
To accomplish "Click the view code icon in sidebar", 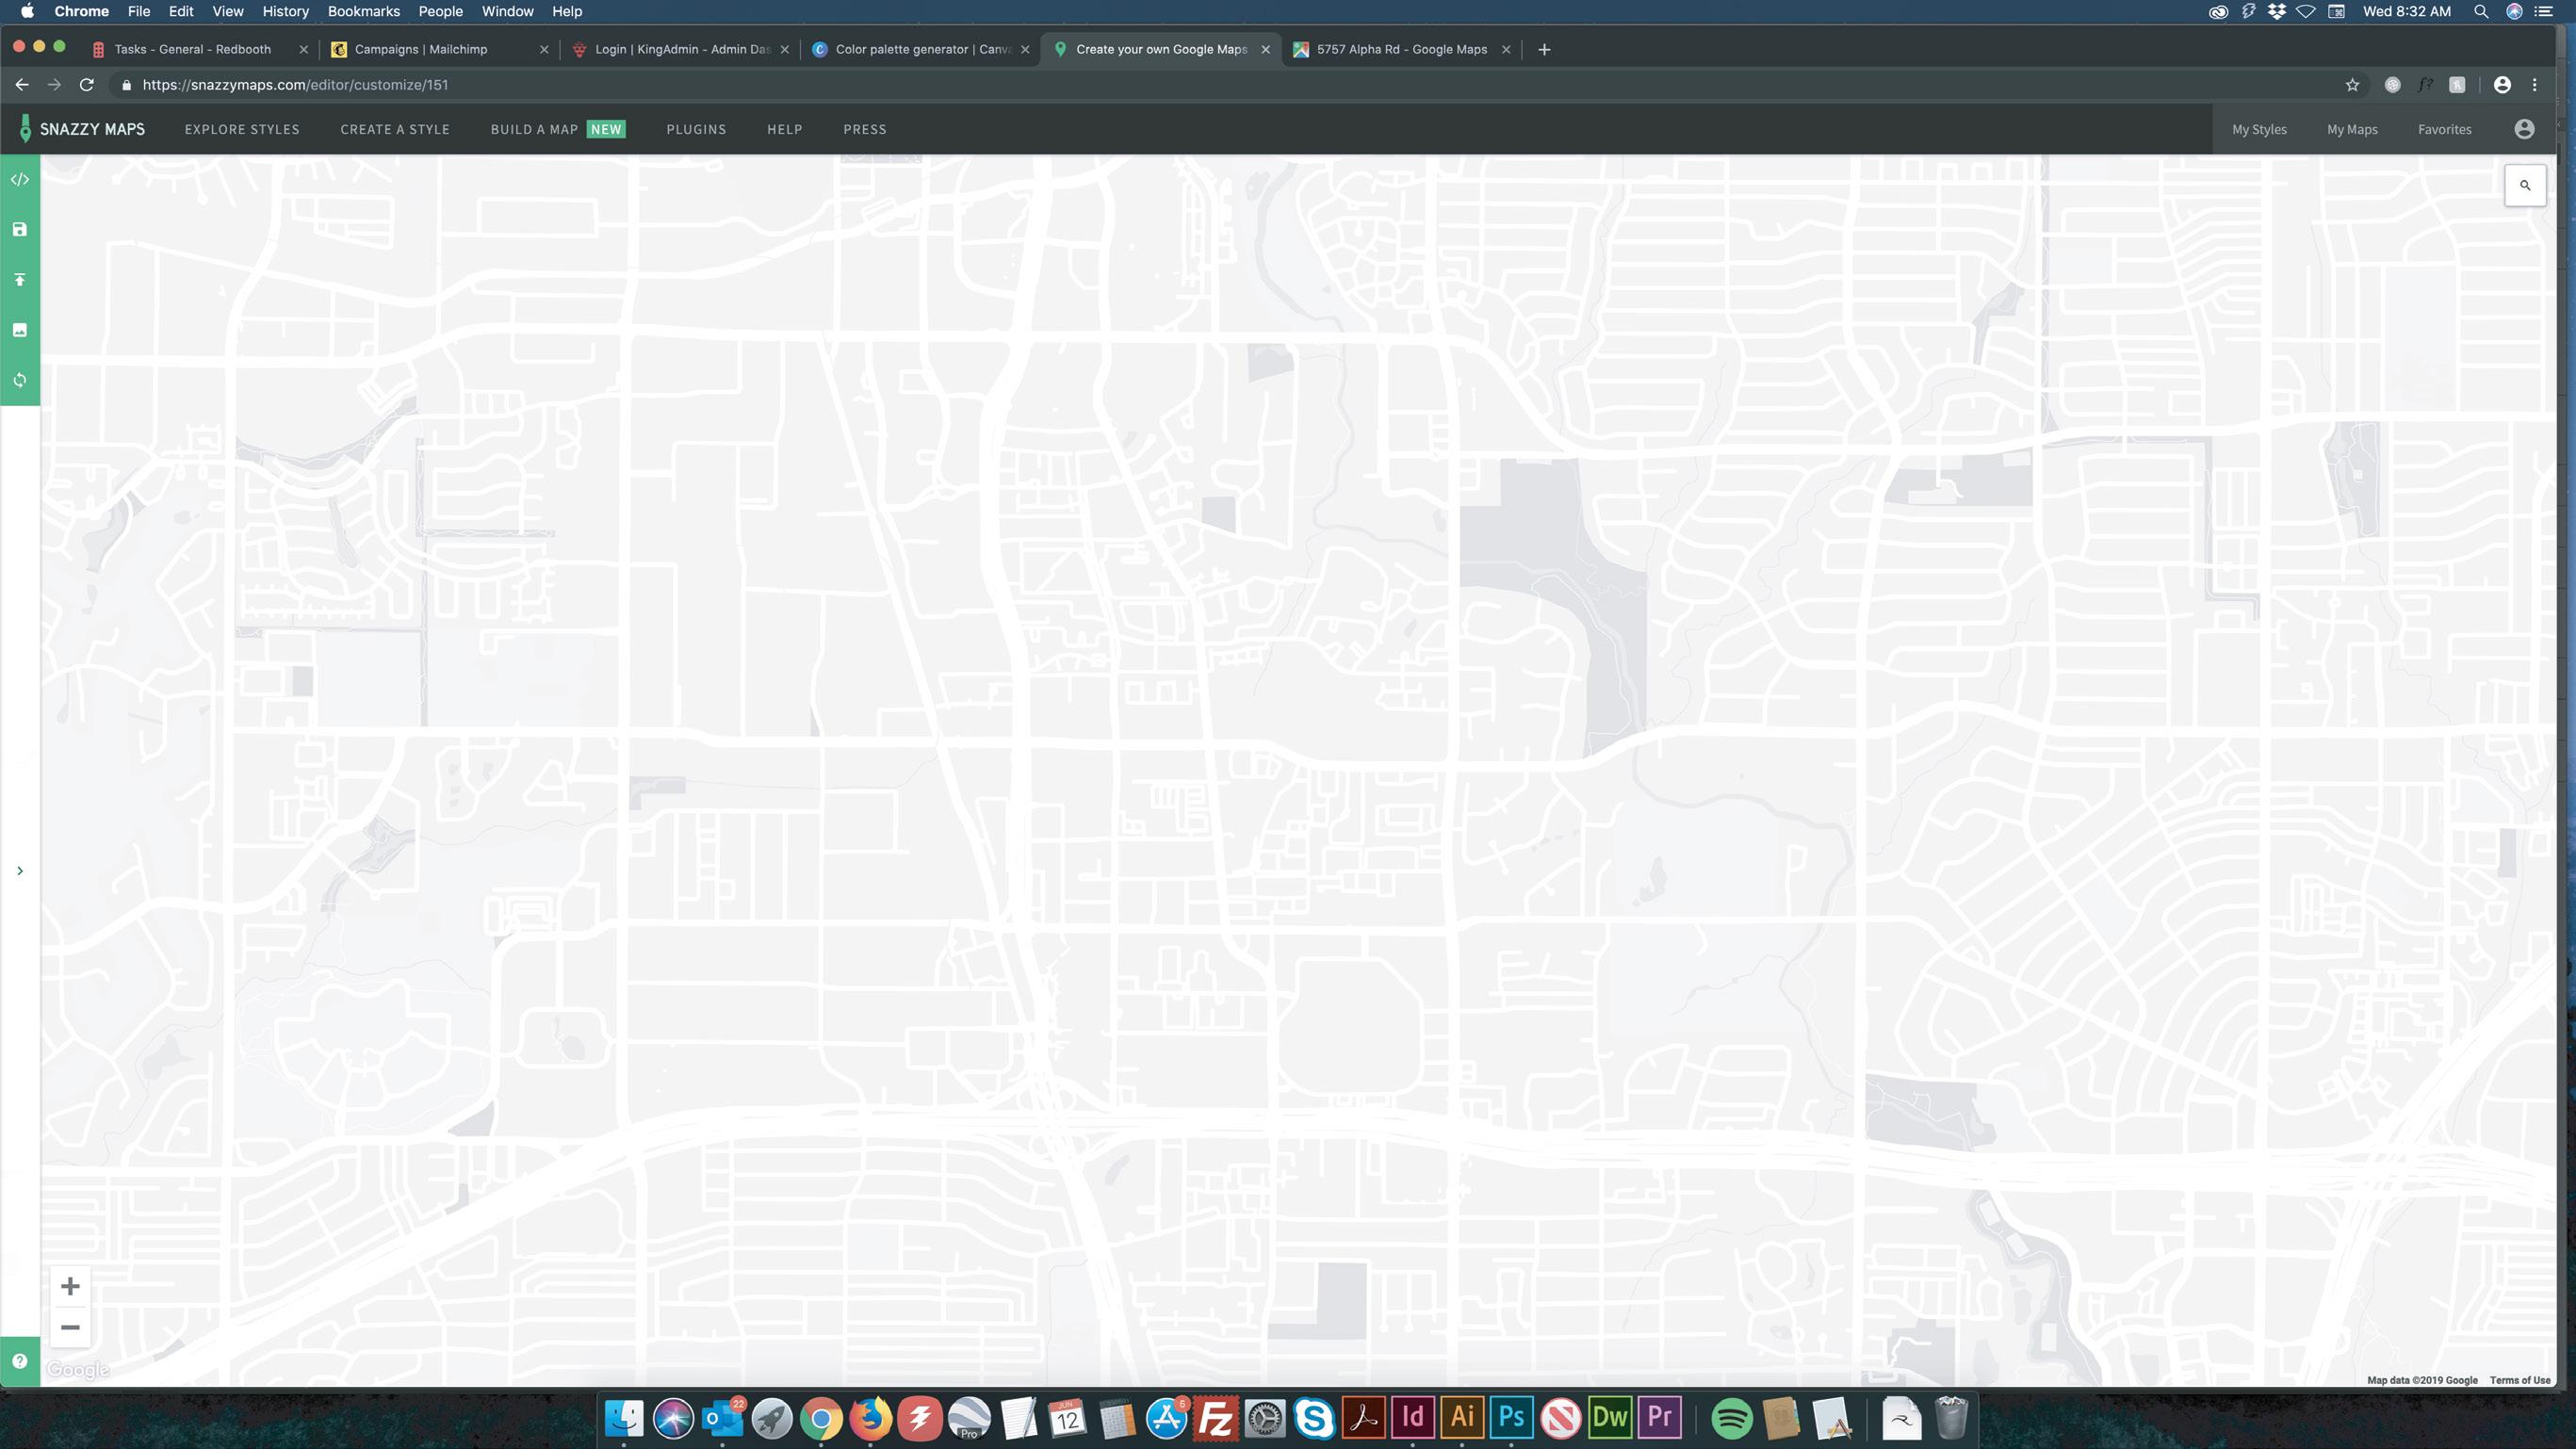I will [x=19, y=180].
